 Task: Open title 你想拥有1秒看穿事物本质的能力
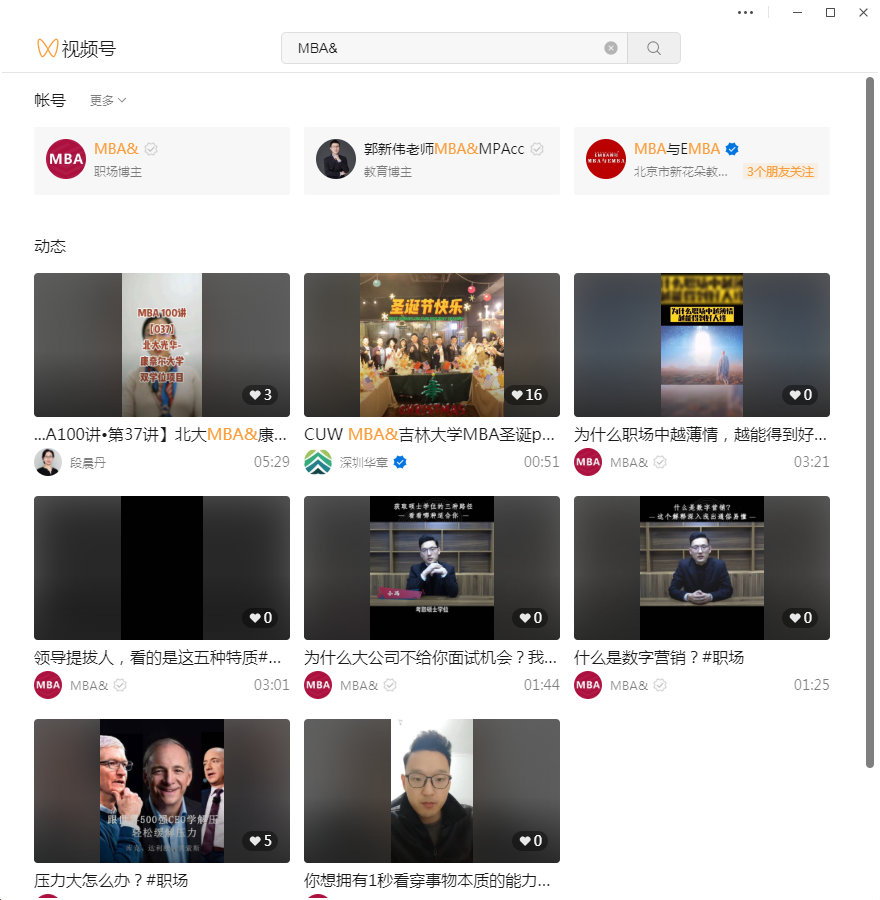(x=428, y=880)
